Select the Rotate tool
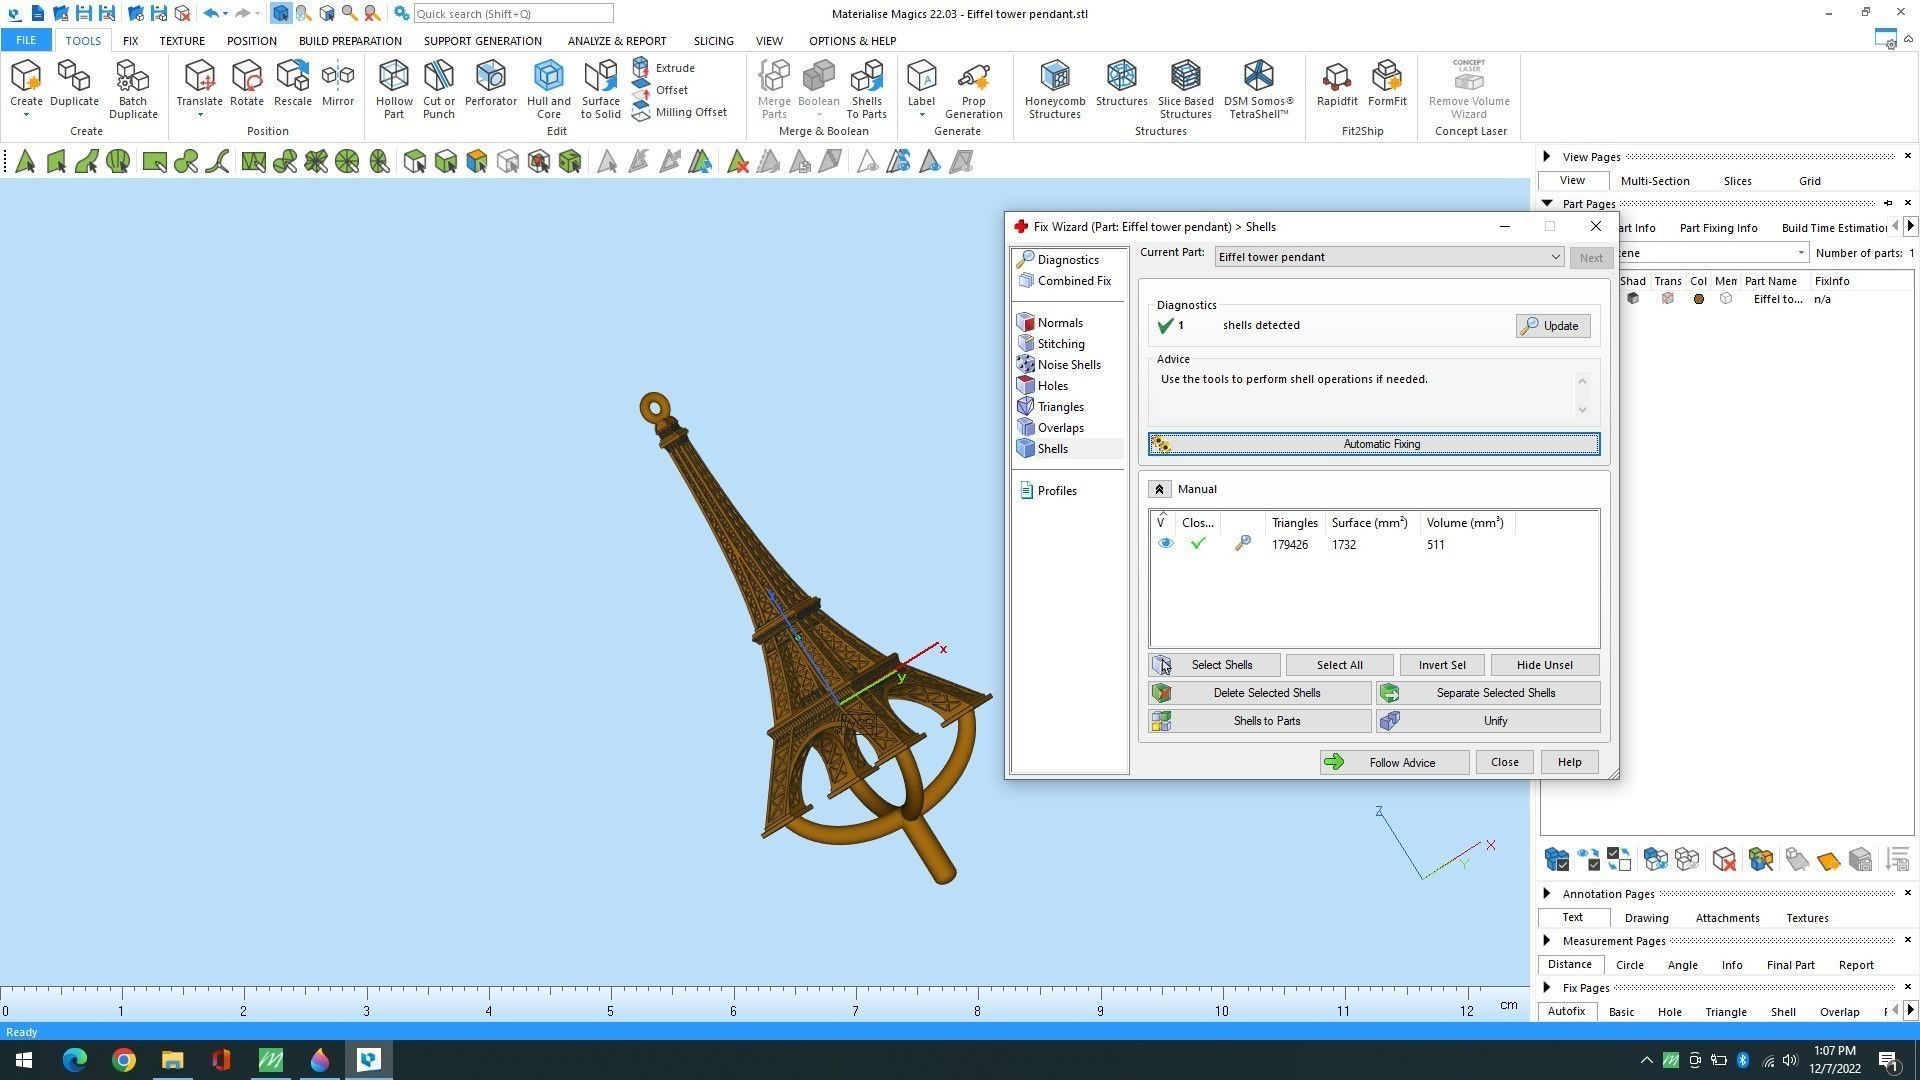This screenshot has height=1080, width=1920. 246,83
